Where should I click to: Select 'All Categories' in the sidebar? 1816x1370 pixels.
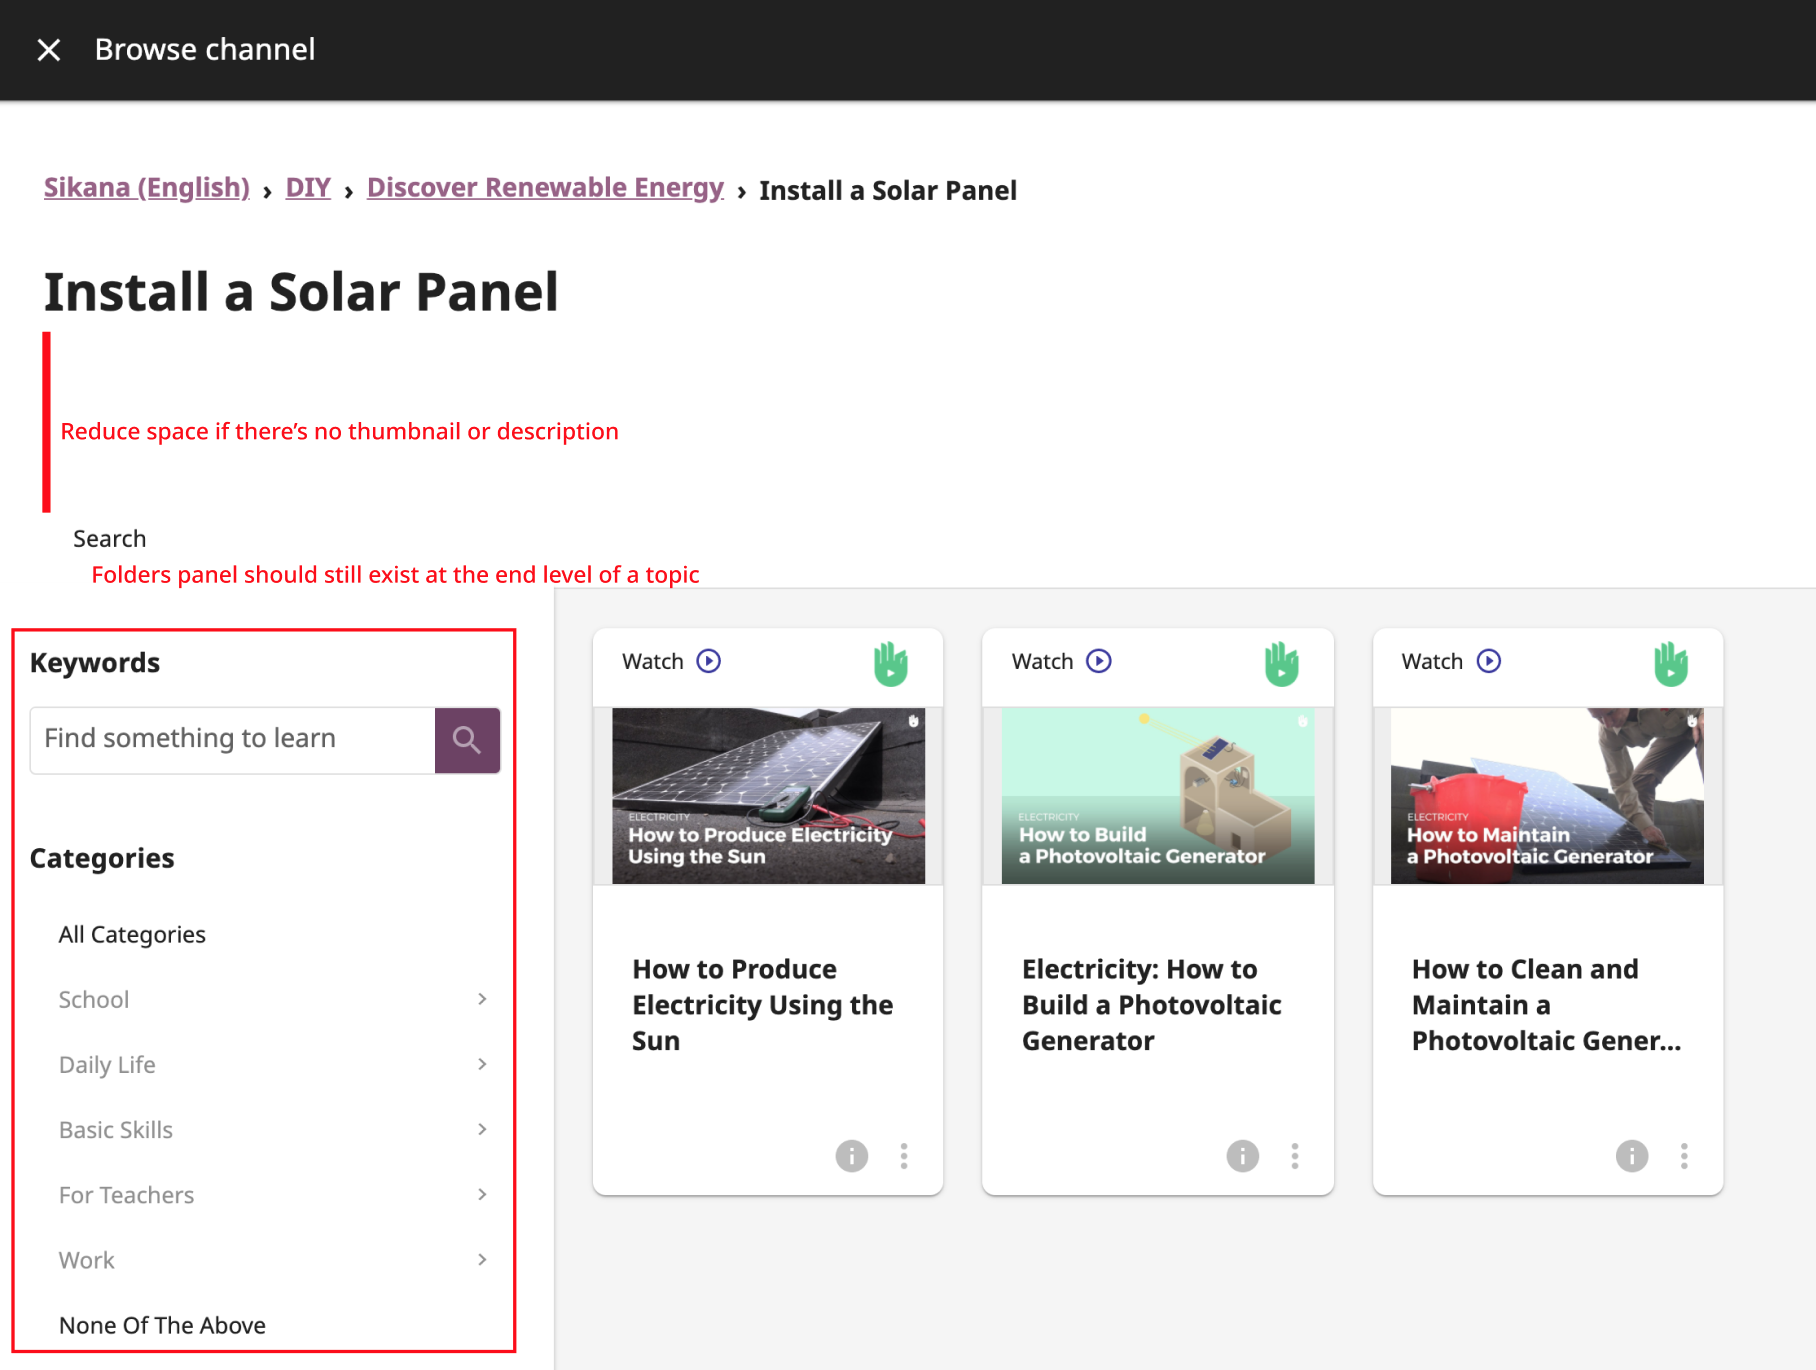[x=132, y=934]
